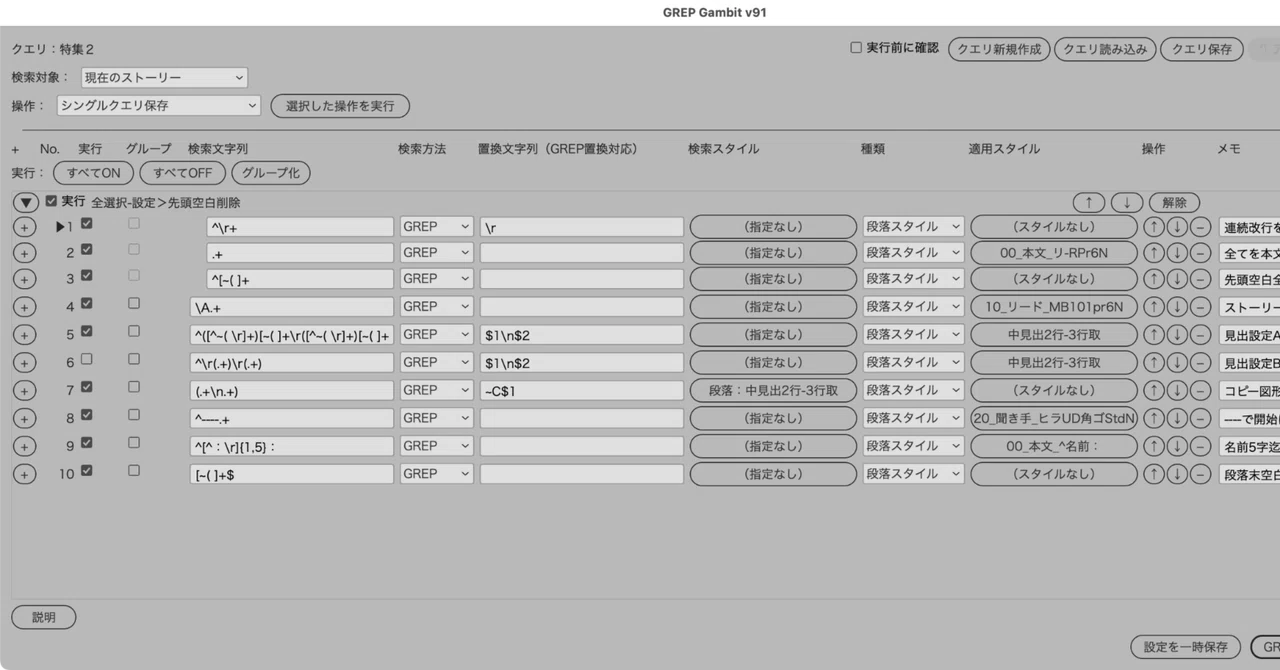The image size is (1280, 670).
Task: Click the クエリ読み込み button
Action: [1105, 49]
